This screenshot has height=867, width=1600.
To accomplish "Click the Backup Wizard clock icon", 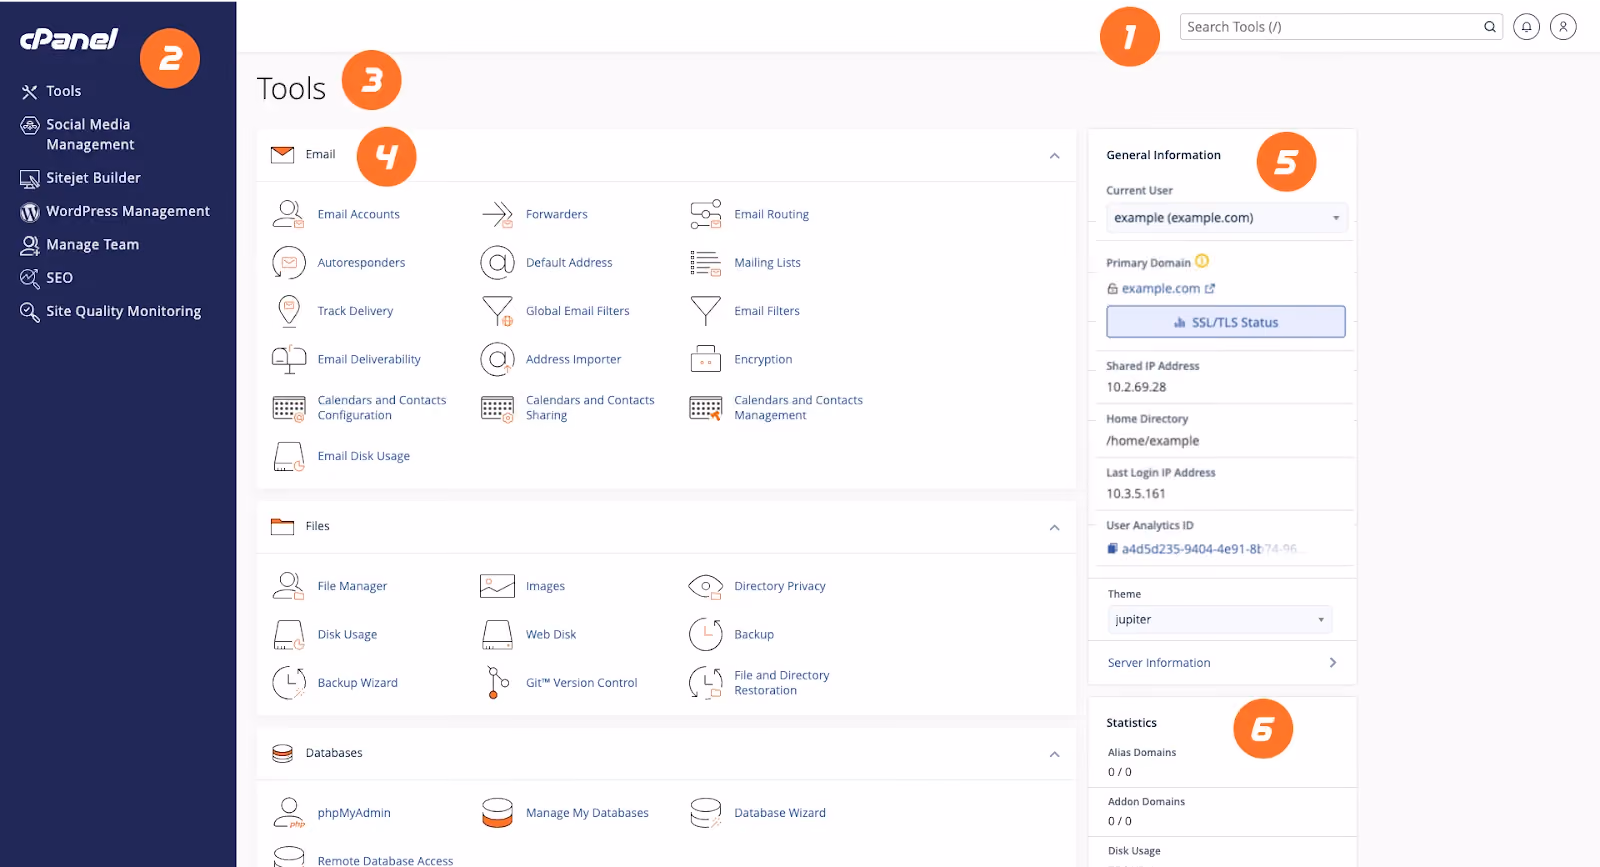I will tap(289, 683).
